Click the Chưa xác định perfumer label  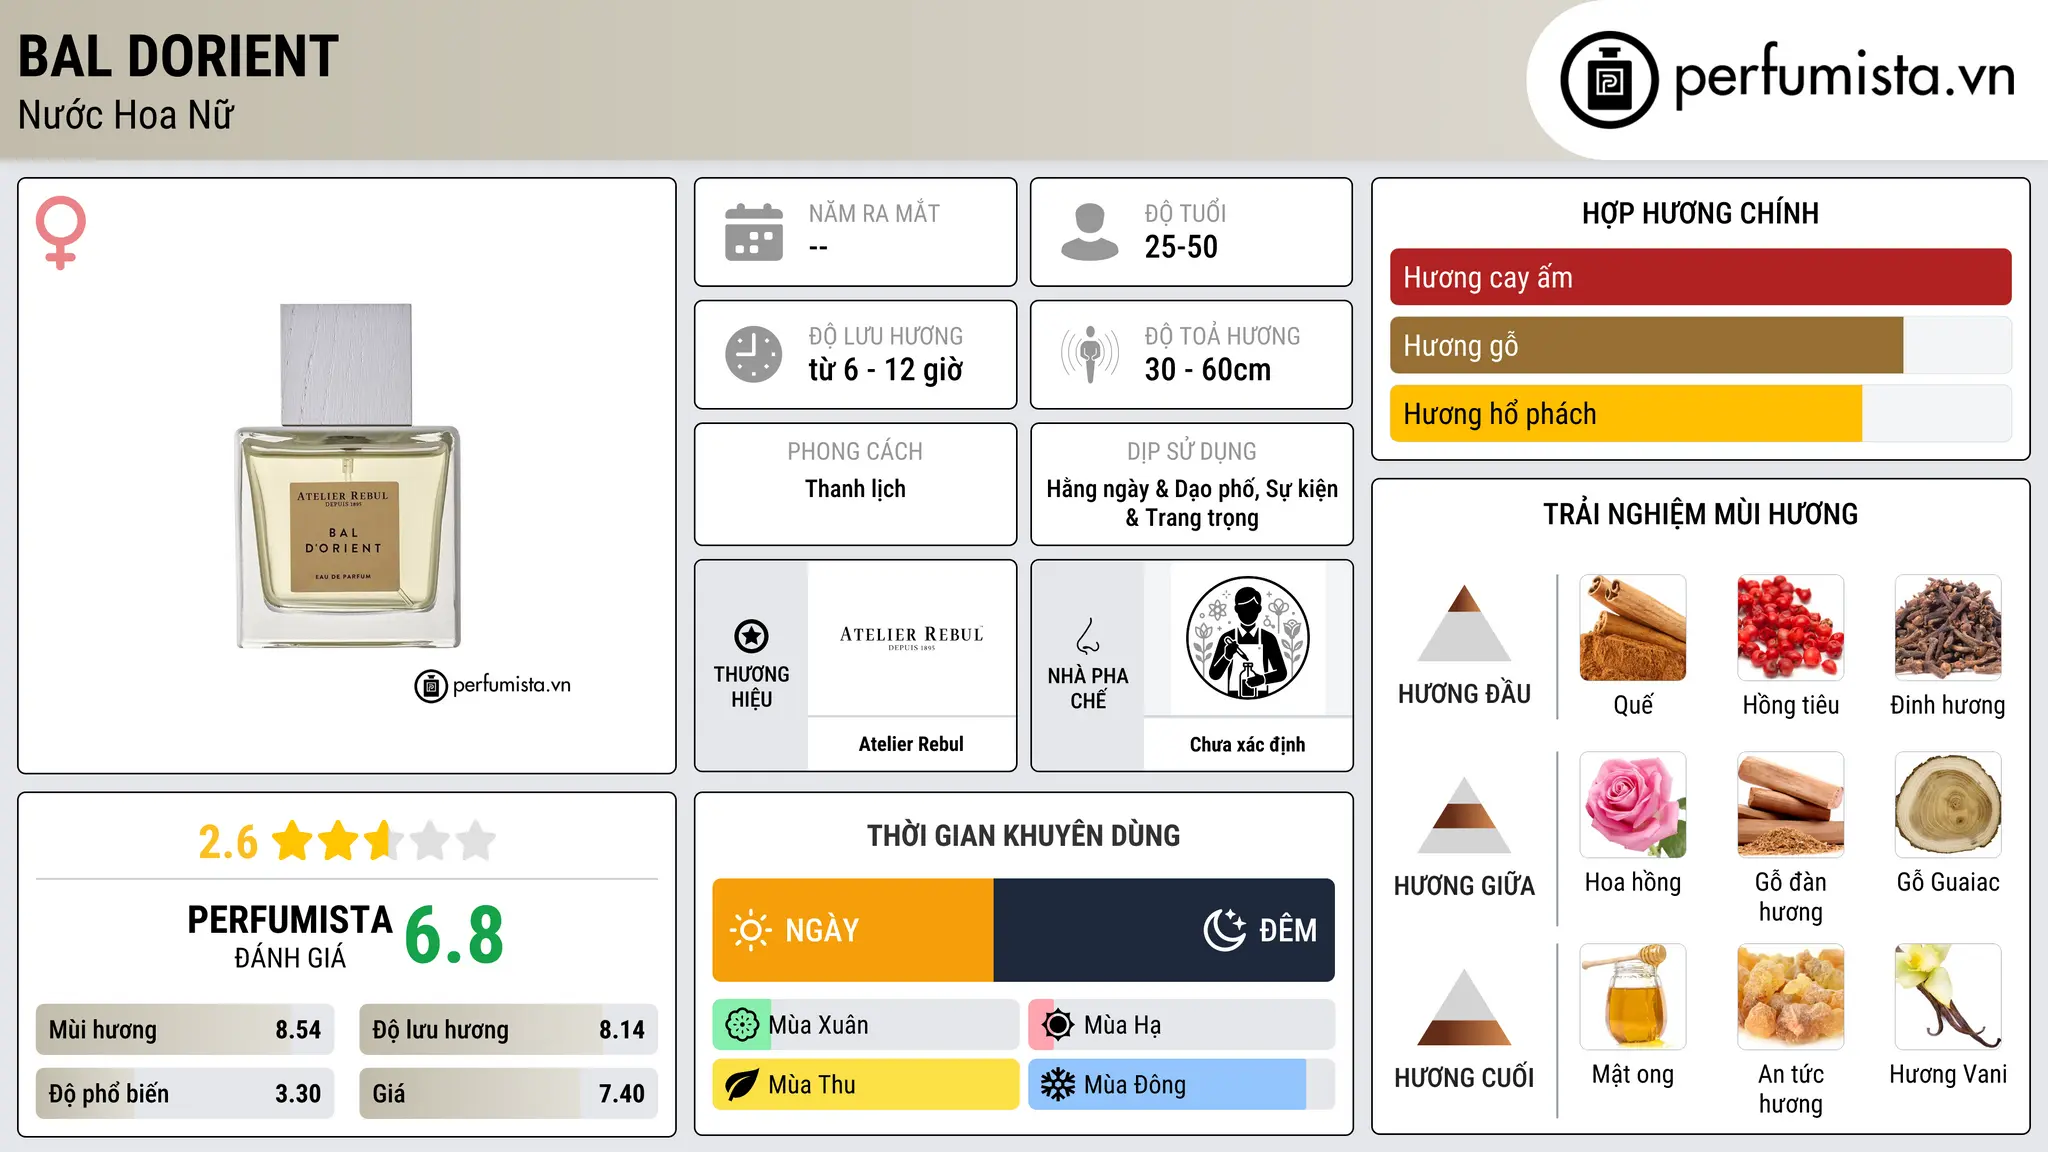(x=1248, y=744)
